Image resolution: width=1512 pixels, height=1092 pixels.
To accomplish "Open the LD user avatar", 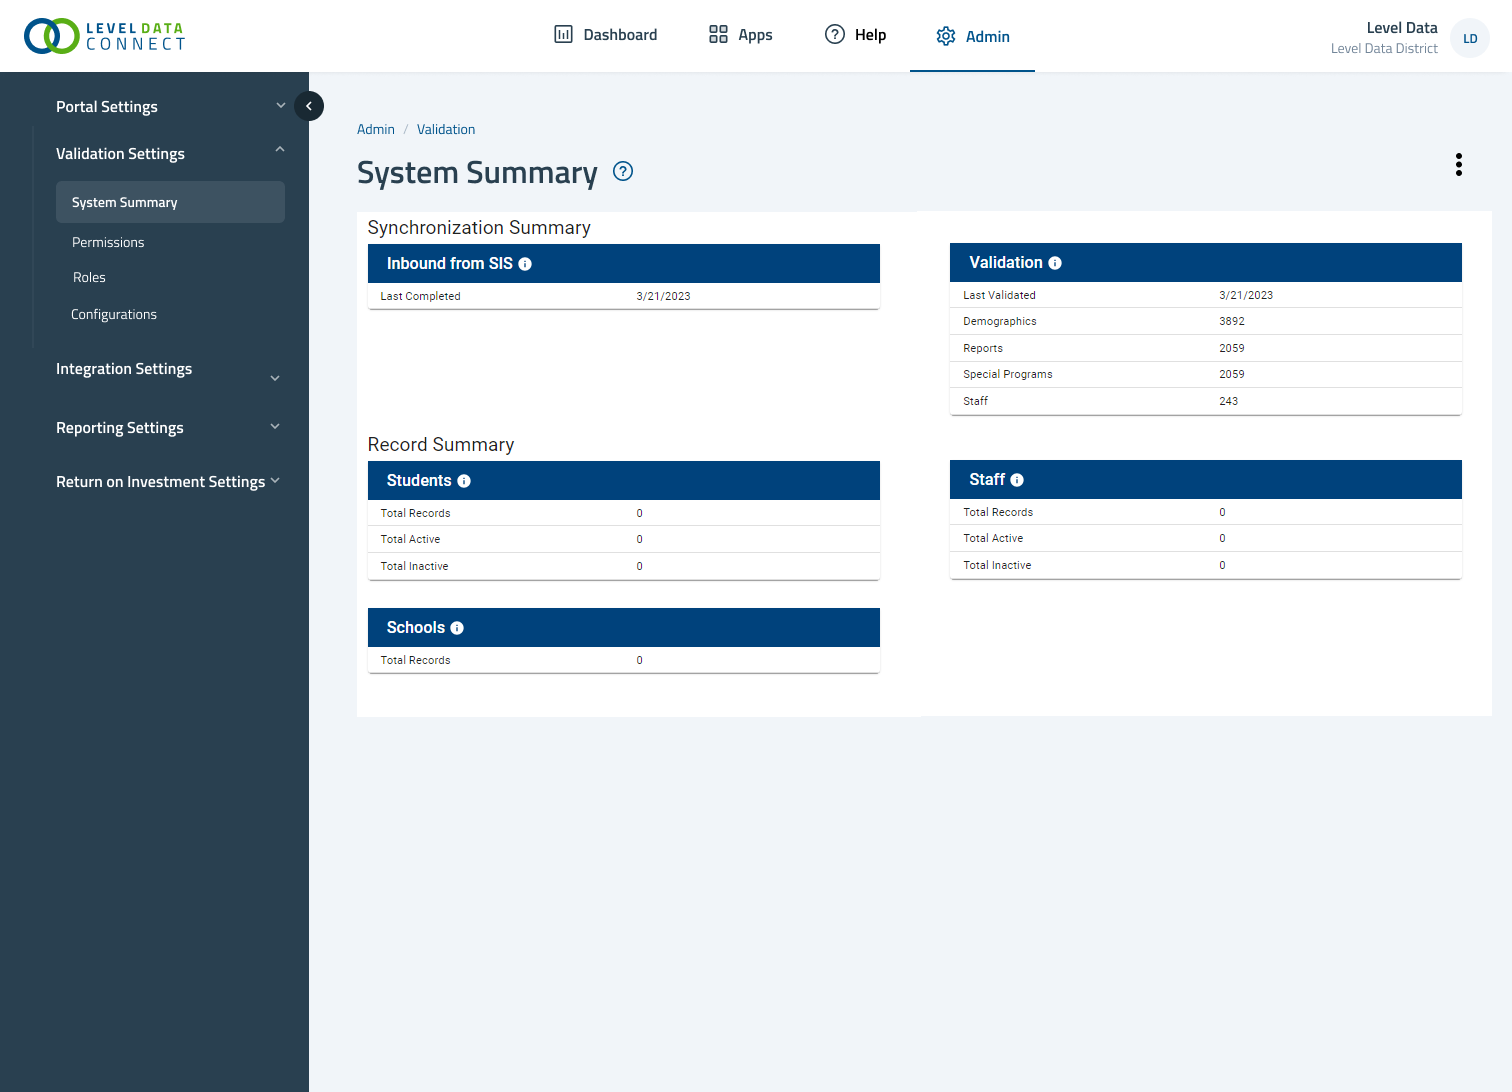I will (x=1470, y=38).
